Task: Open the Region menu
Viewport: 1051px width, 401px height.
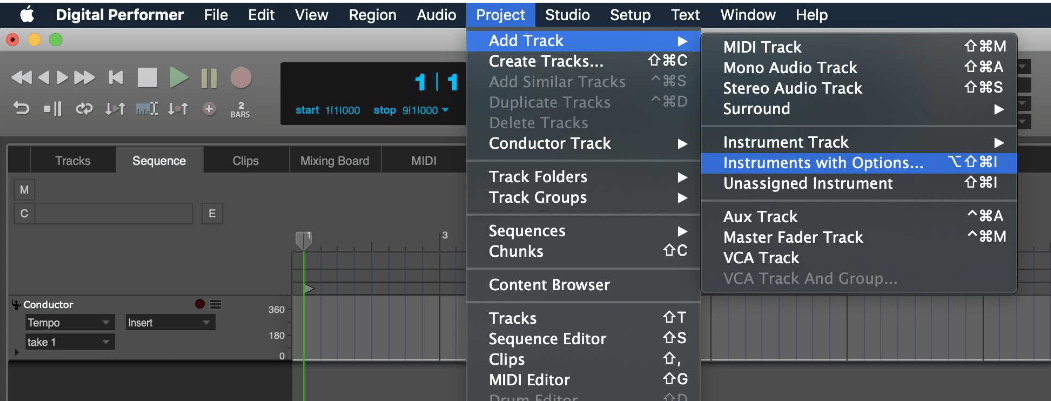Action: click(373, 14)
